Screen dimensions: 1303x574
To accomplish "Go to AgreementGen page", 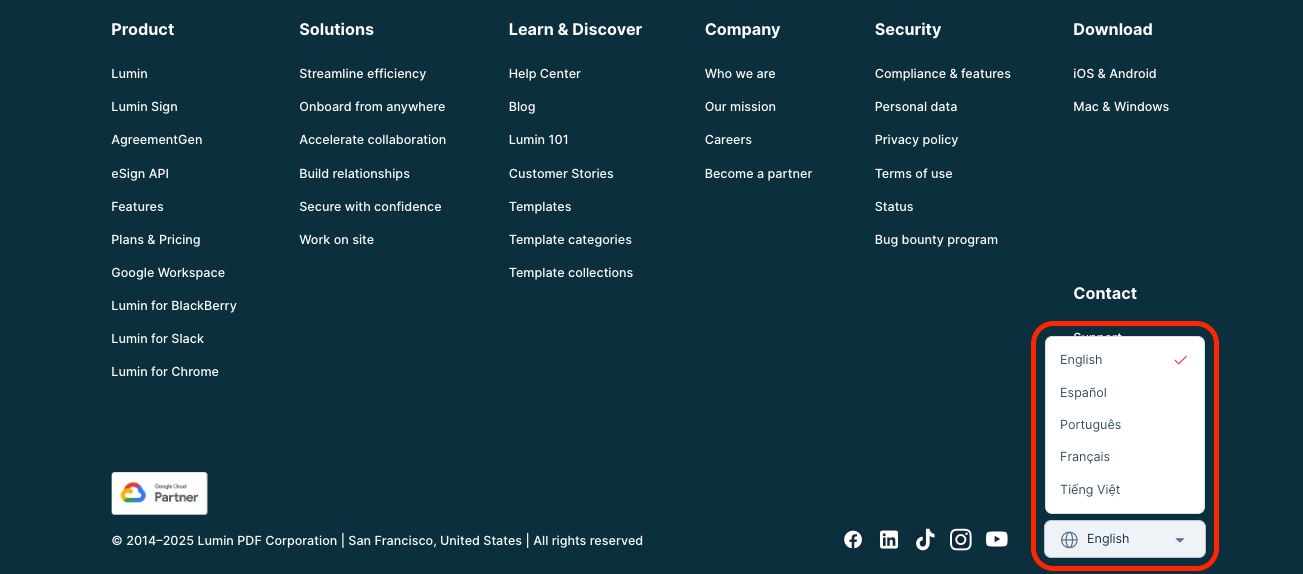I will (x=157, y=140).
